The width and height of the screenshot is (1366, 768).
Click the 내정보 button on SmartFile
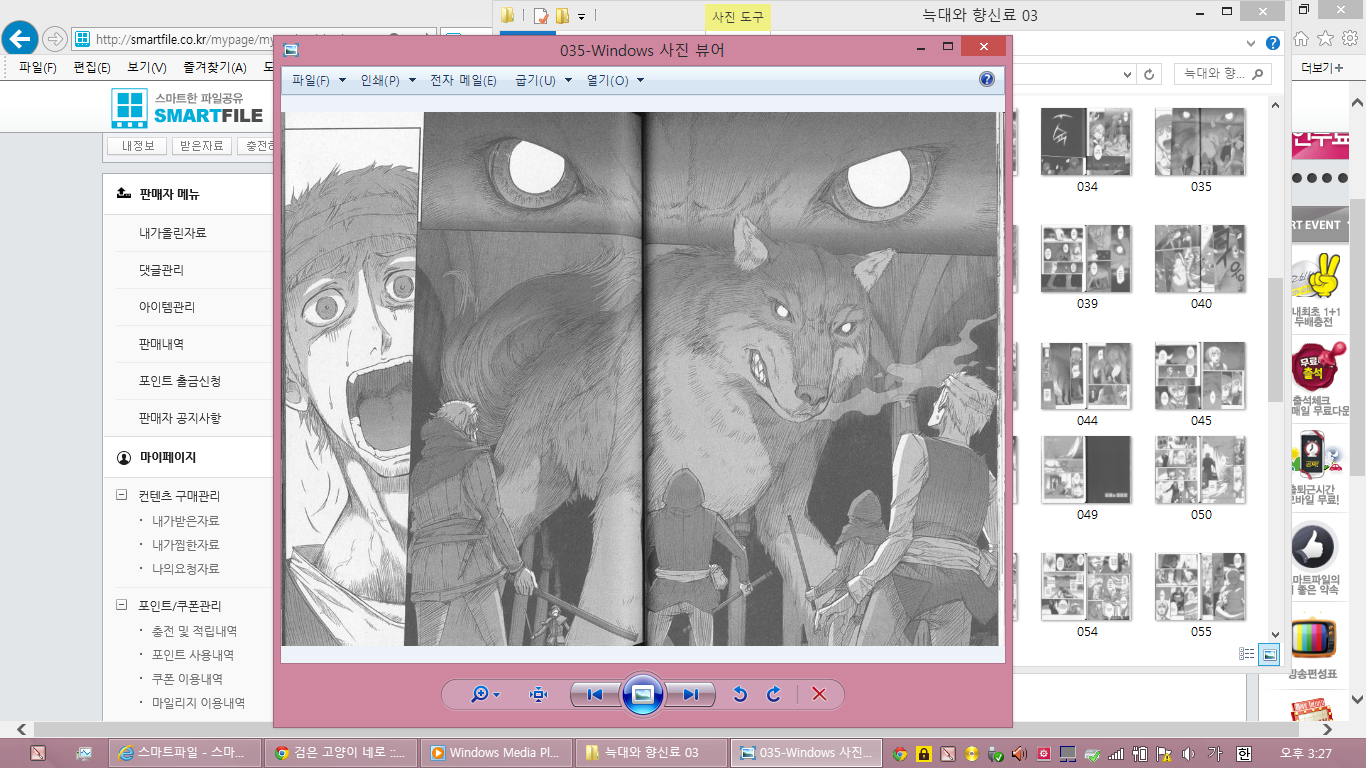click(137, 146)
